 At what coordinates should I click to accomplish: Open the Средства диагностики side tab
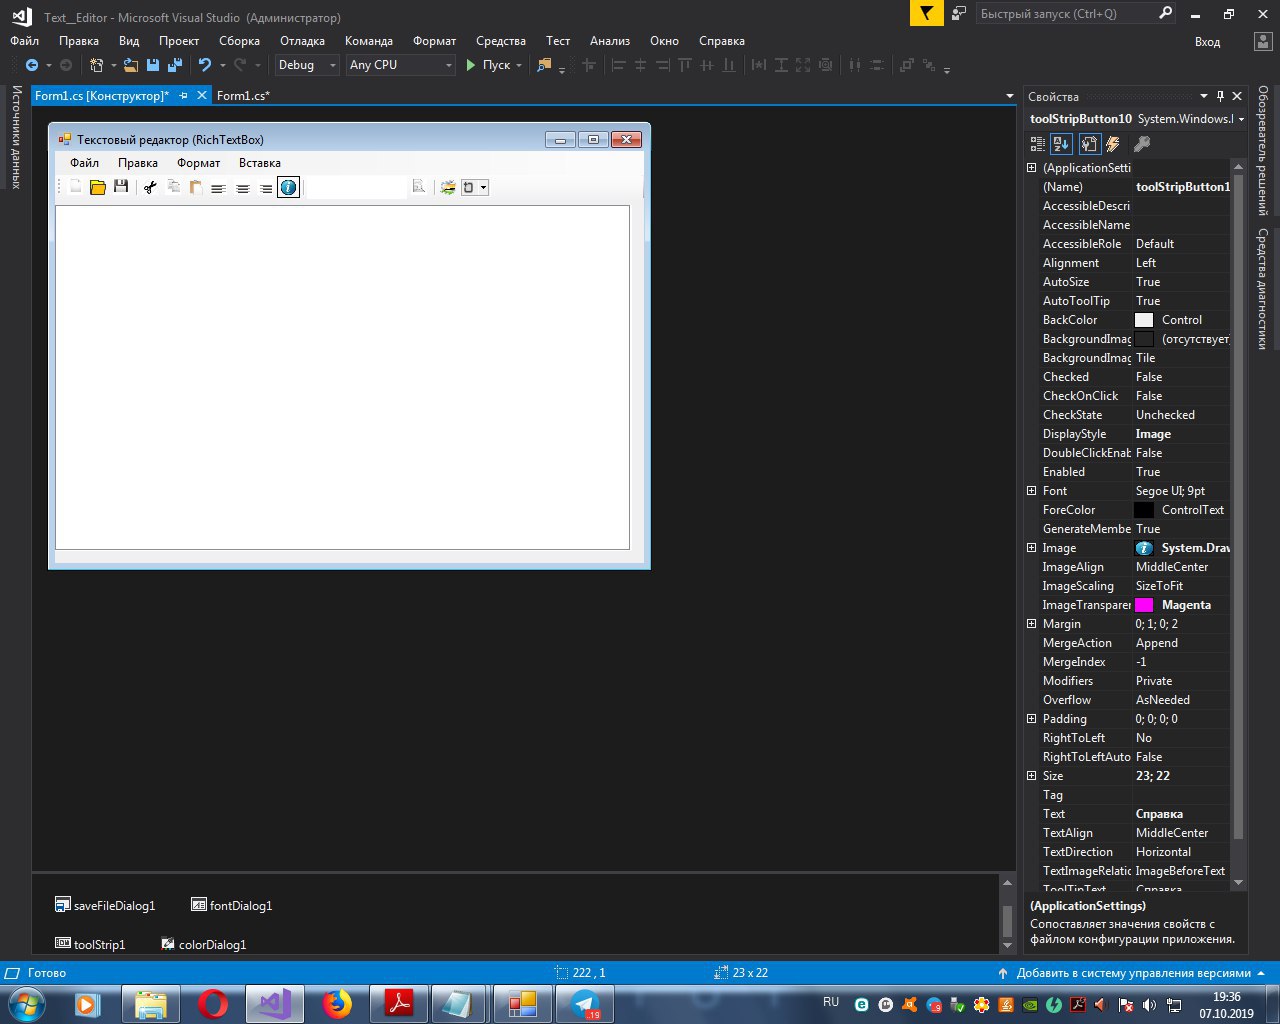(x=1263, y=289)
